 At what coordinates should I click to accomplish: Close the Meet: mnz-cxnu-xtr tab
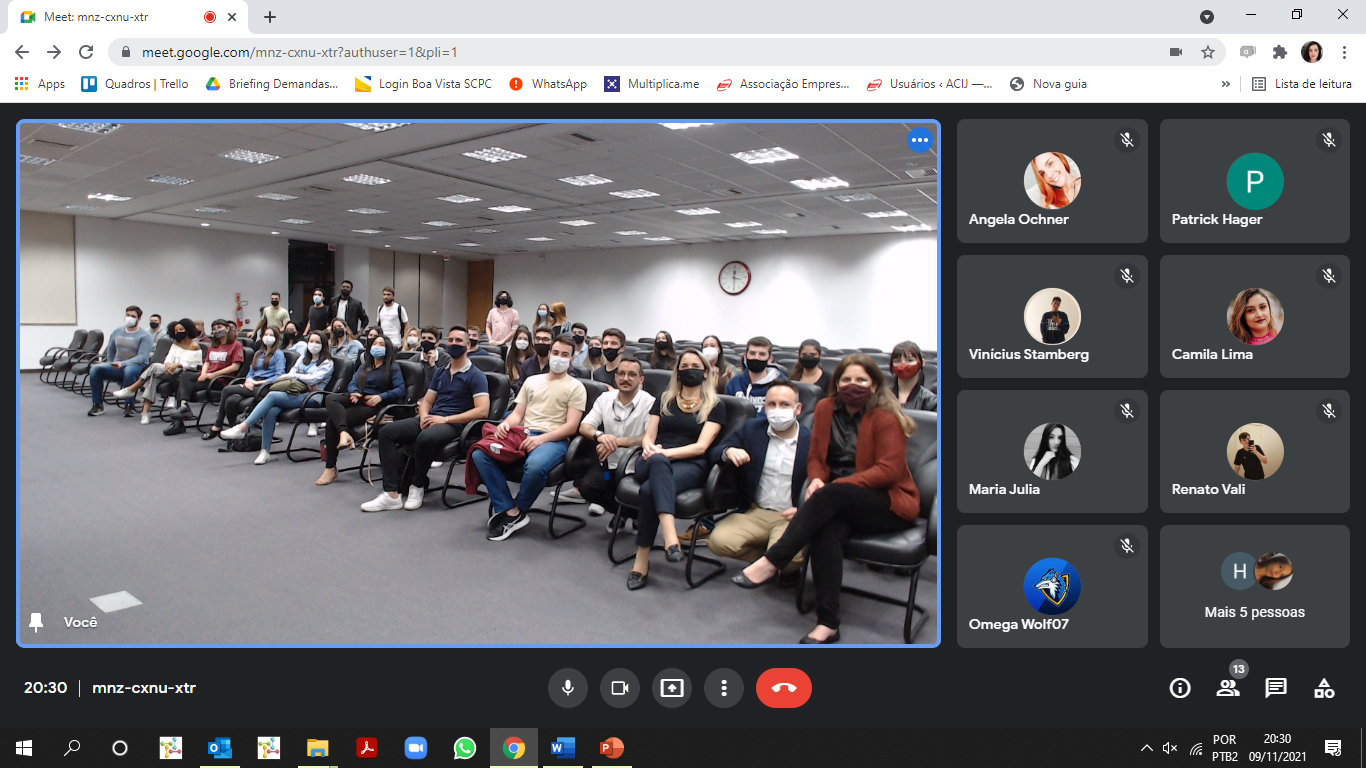[233, 17]
